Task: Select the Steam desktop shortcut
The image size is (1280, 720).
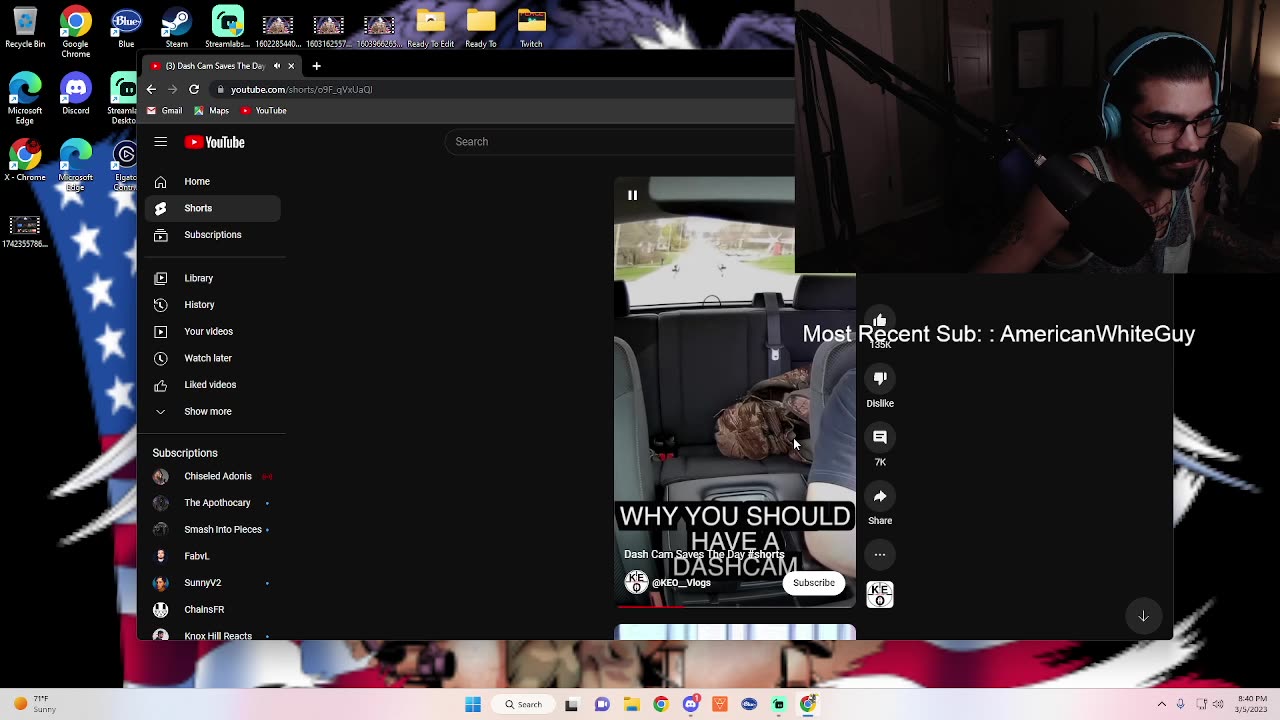Action: tap(176, 29)
